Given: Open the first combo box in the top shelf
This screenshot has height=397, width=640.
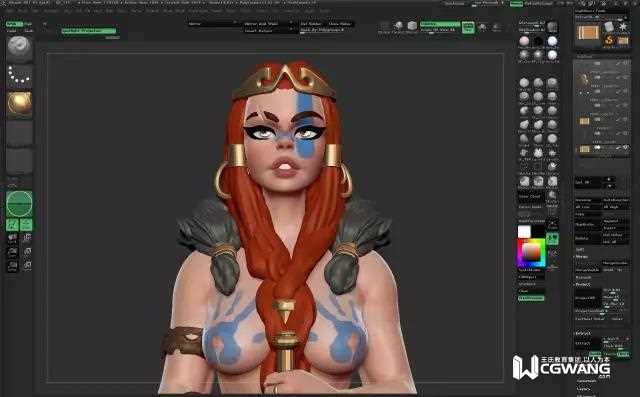Looking at the screenshot, I should coord(213,24).
